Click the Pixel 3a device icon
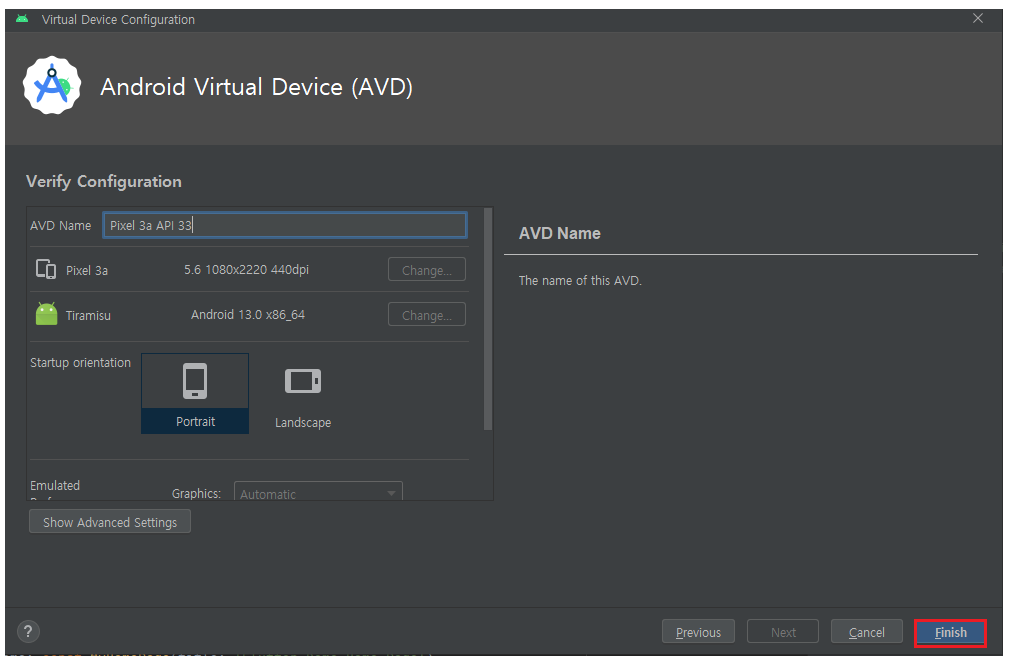Screen dimensions: 1012x665 pos(46,269)
